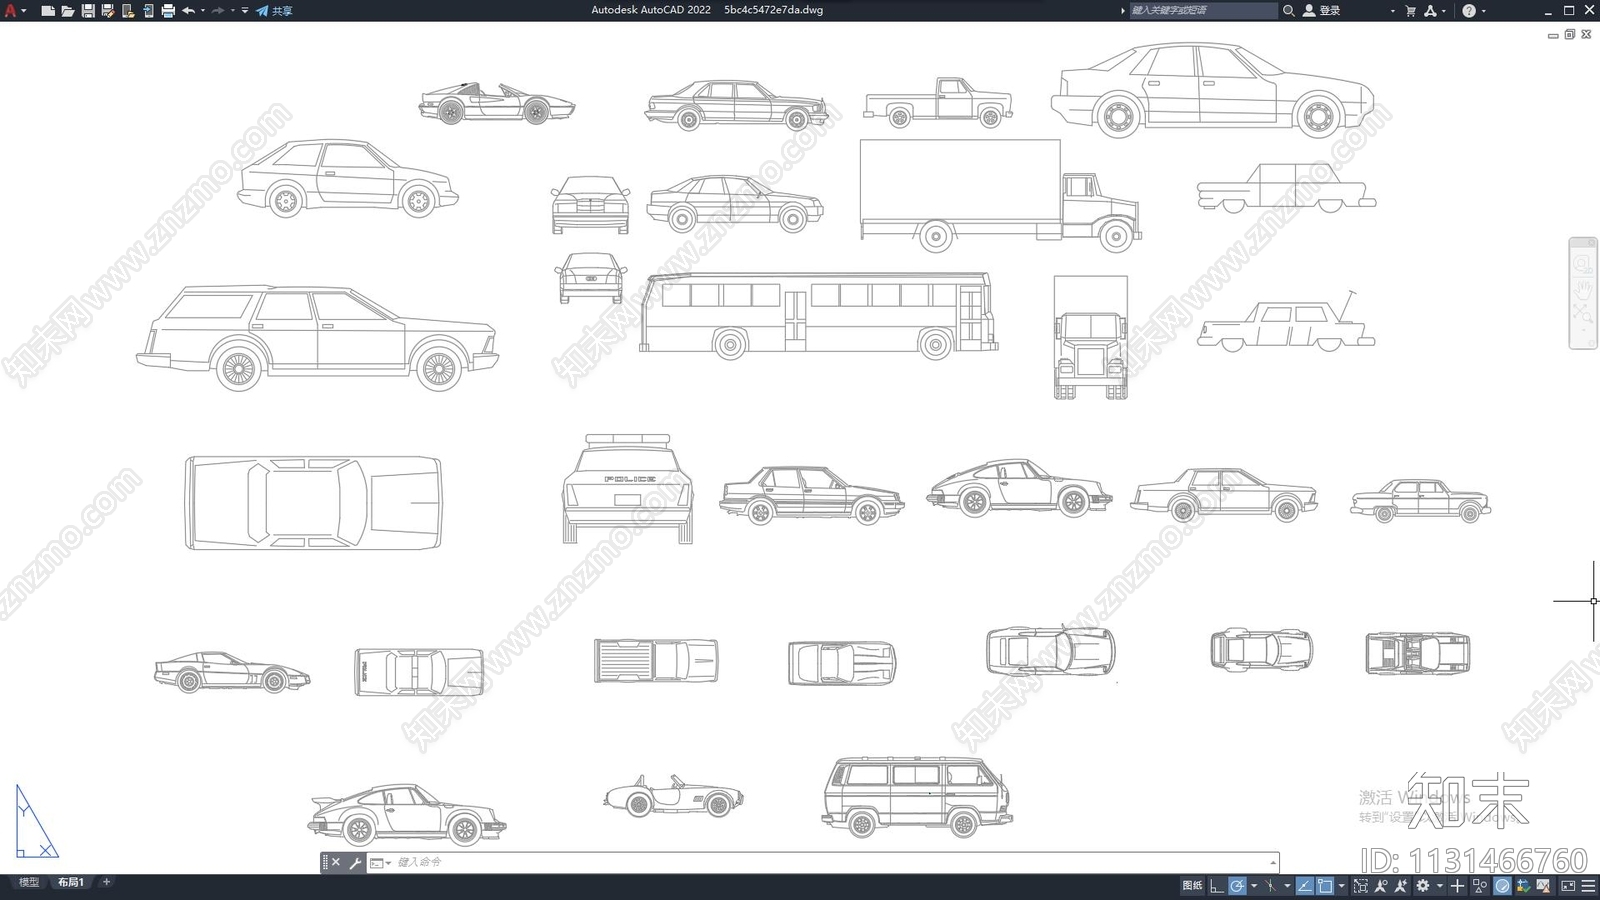Screen dimensions: 1600x900
Task: Click the Autodesk App Store cart icon
Action: (x=1410, y=11)
